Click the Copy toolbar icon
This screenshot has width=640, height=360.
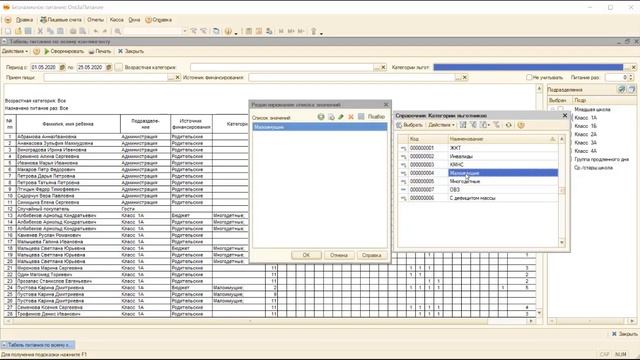[50, 31]
